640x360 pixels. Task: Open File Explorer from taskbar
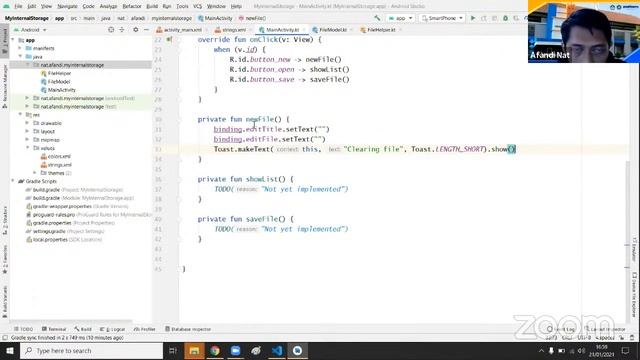[x=194, y=351]
